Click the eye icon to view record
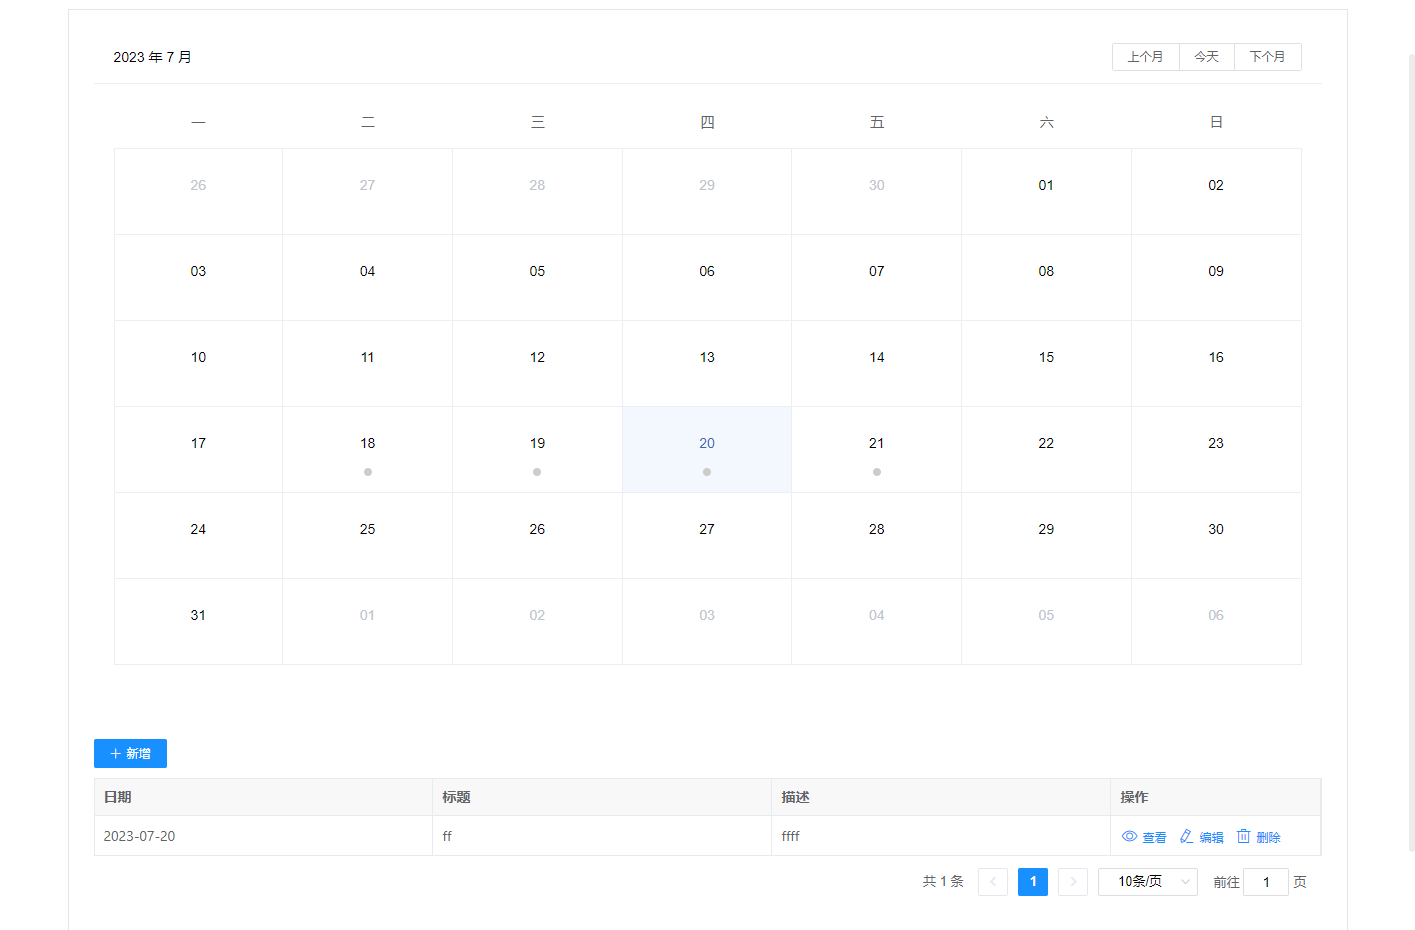The image size is (1415, 930). pyautogui.click(x=1129, y=836)
